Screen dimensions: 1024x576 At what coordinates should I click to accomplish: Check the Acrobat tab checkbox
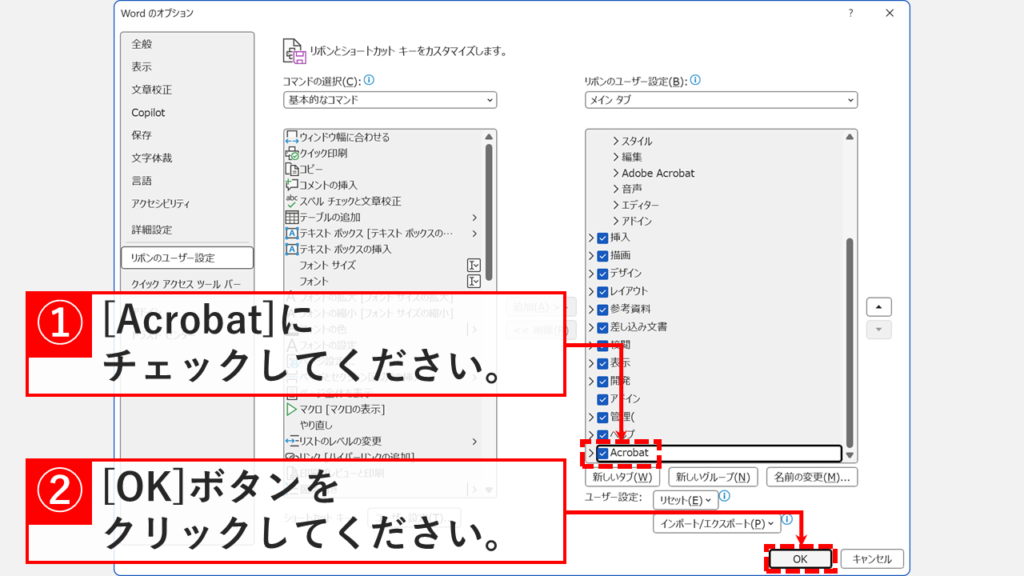(603, 453)
